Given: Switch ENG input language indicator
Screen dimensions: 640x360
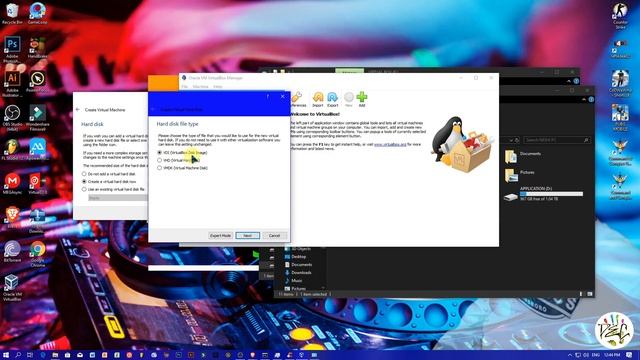Looking at the screenshot, I should 596,355.
